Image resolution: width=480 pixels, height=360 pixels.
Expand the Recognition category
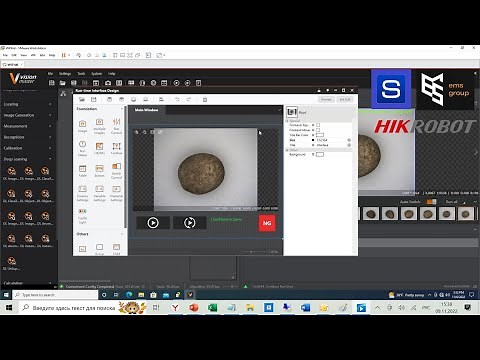tap(50, 137)
